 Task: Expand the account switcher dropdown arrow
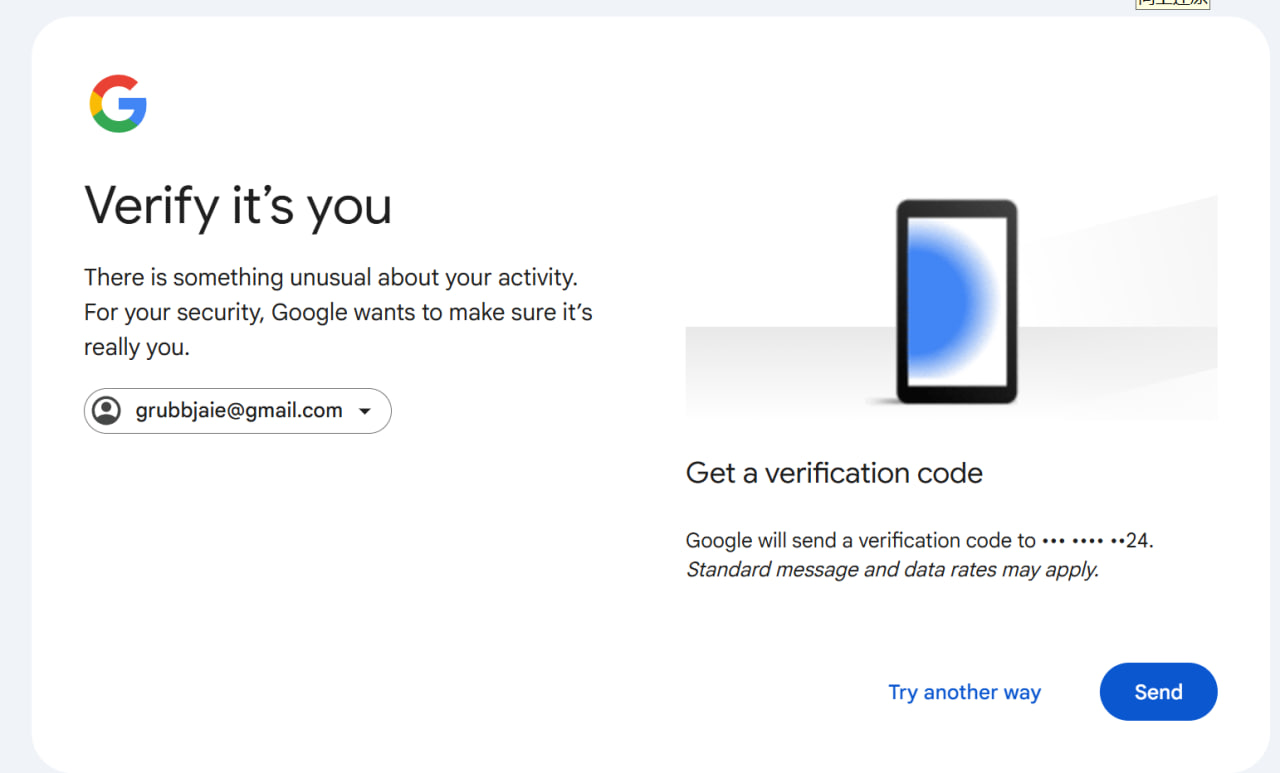(x=365, y=411)
